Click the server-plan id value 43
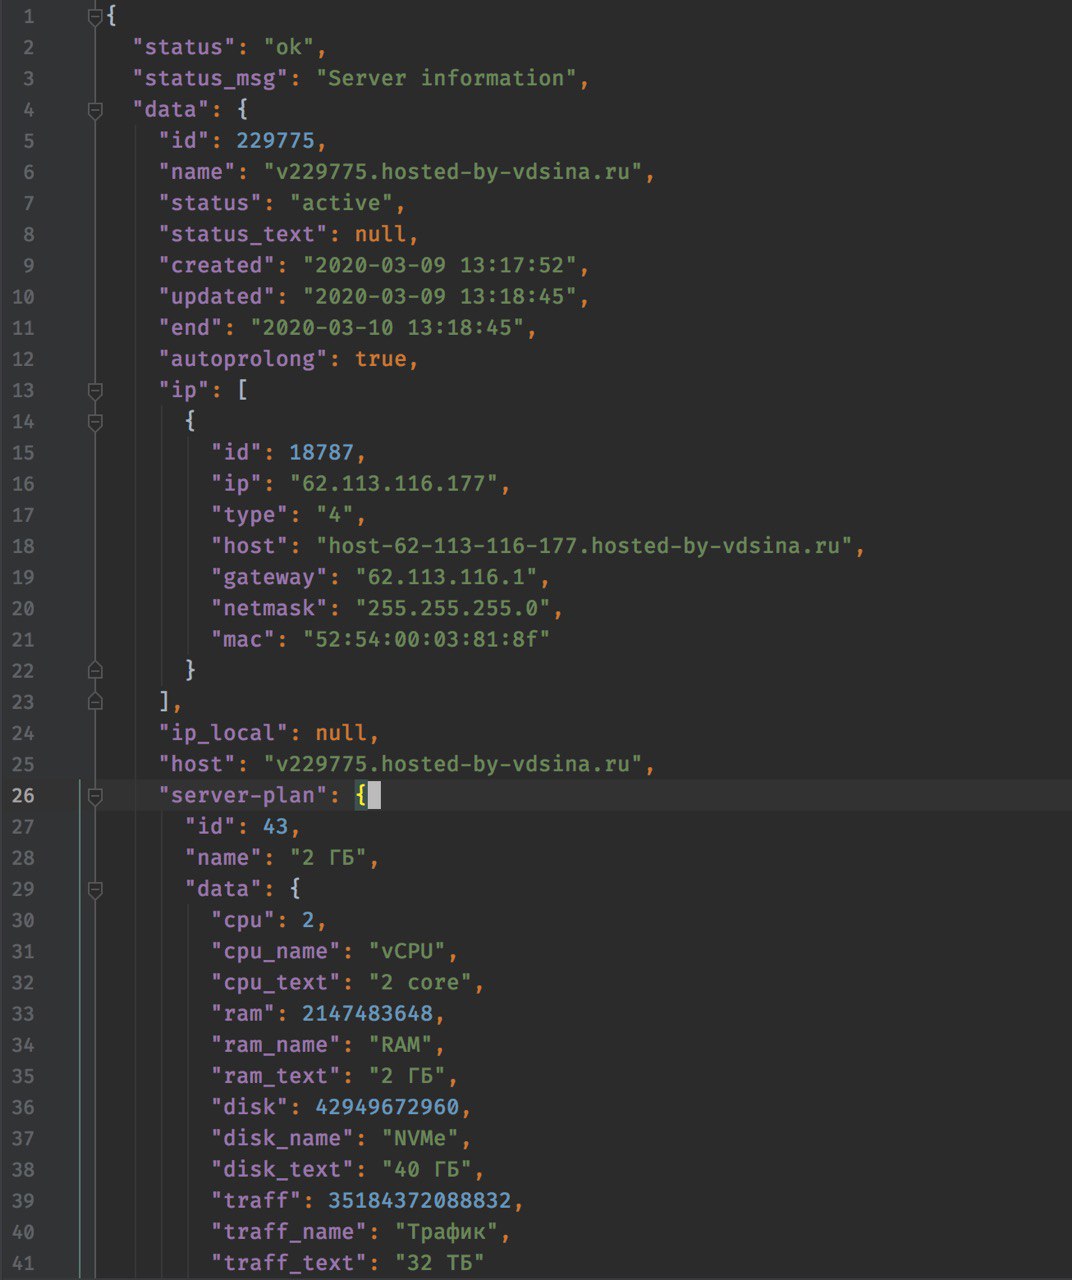This screenshot has height=1280, width=1072. pos(275,827)
